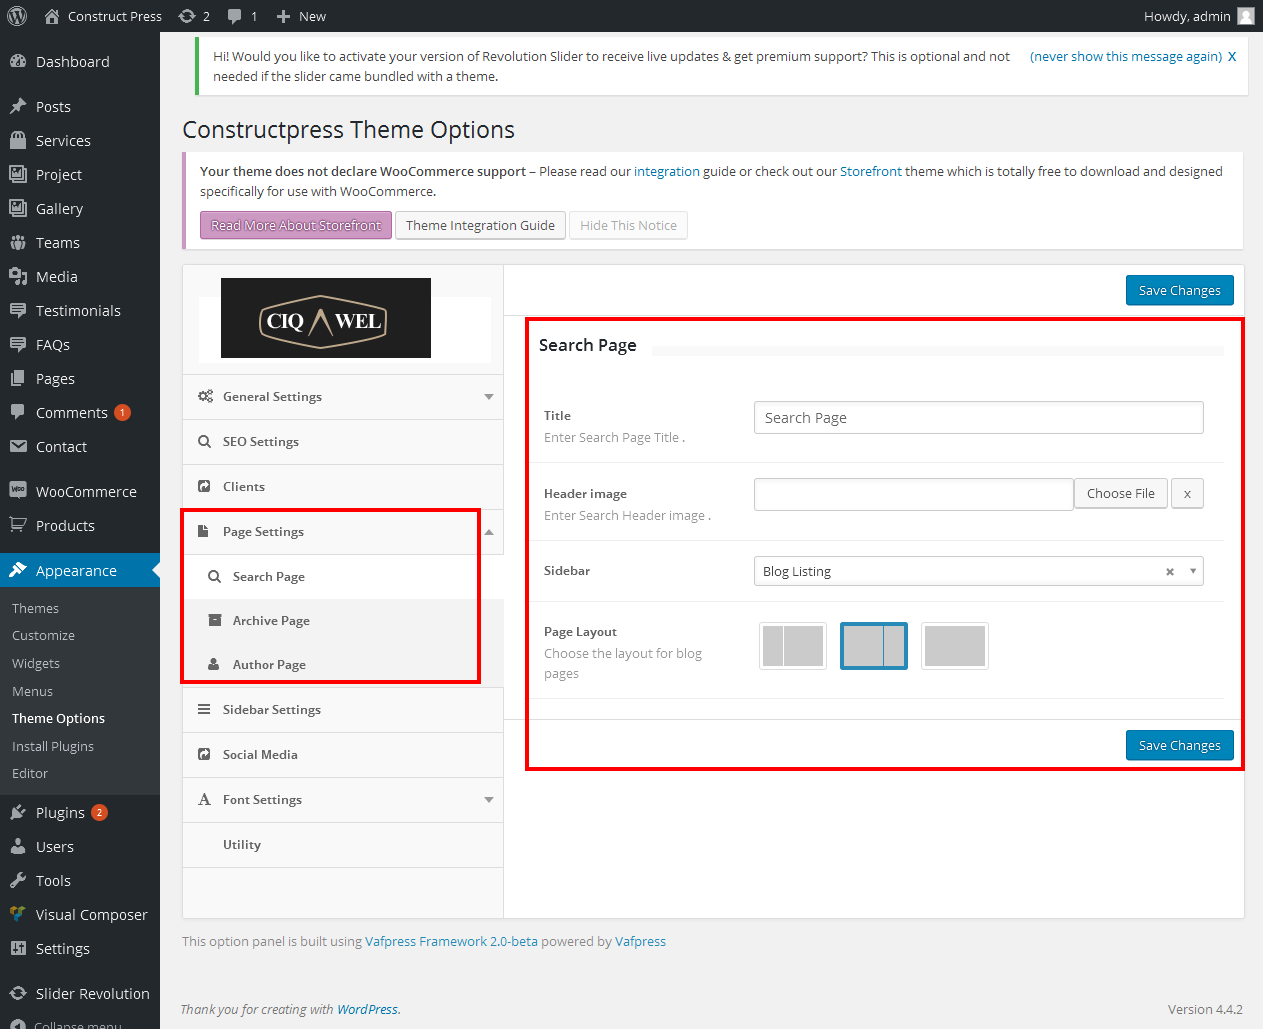Click the top Save Changes button

pos(1179,291)
